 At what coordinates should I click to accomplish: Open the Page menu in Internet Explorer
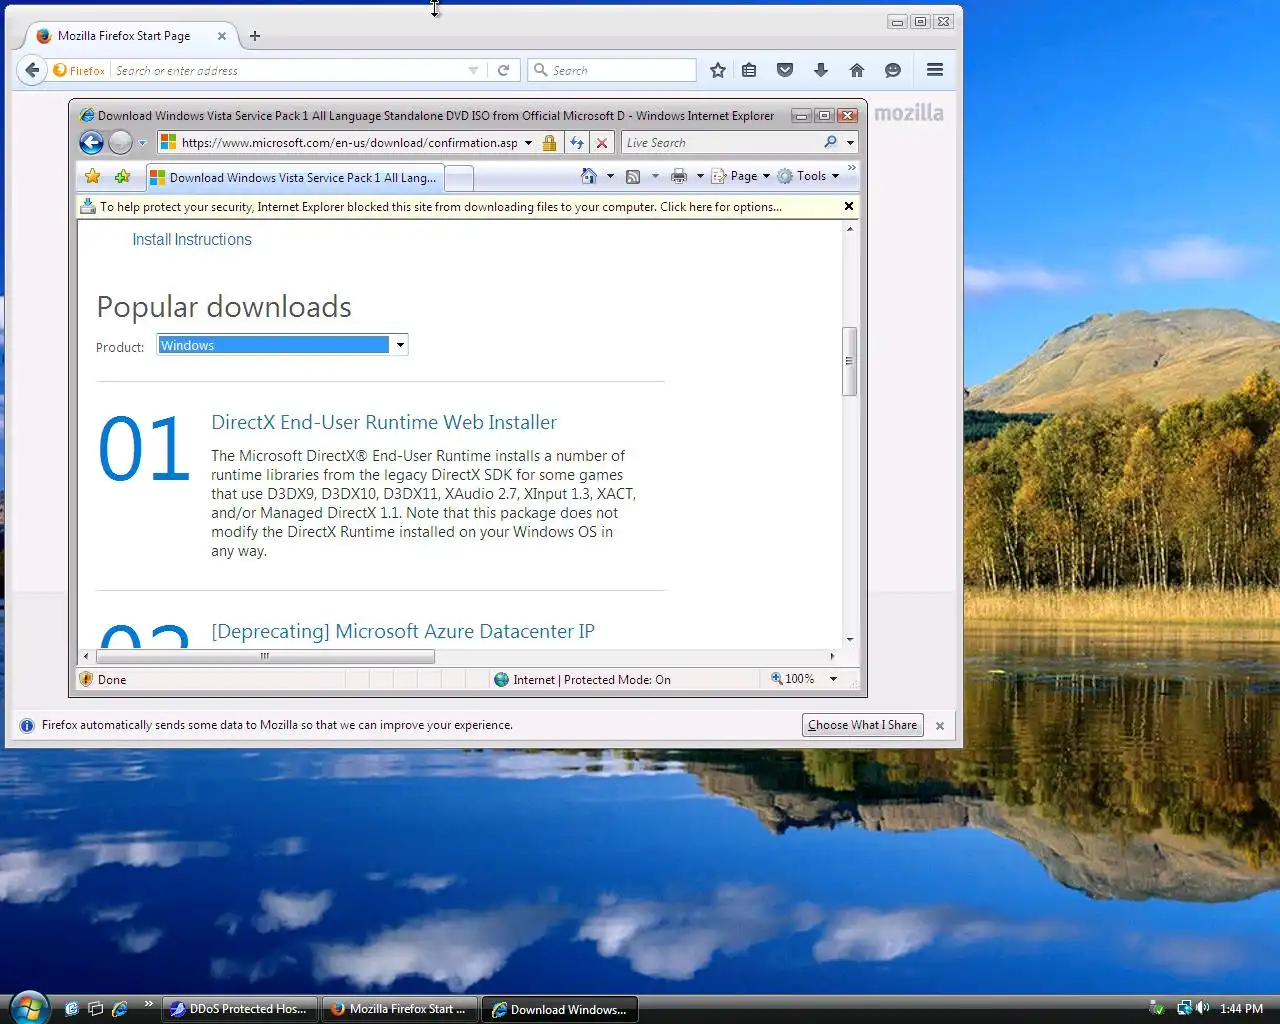741,176
